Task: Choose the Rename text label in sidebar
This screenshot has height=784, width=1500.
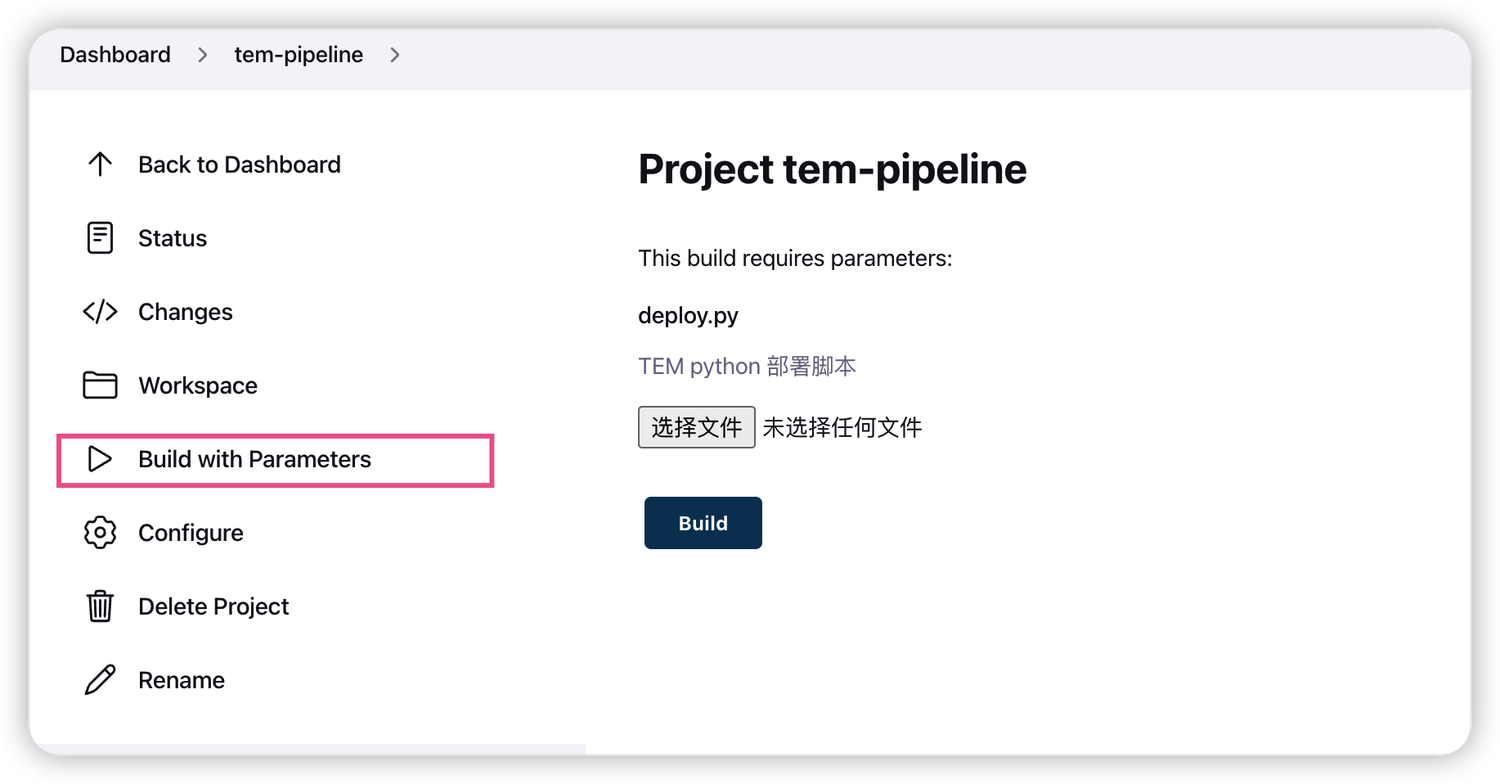Action: [182, 680]
